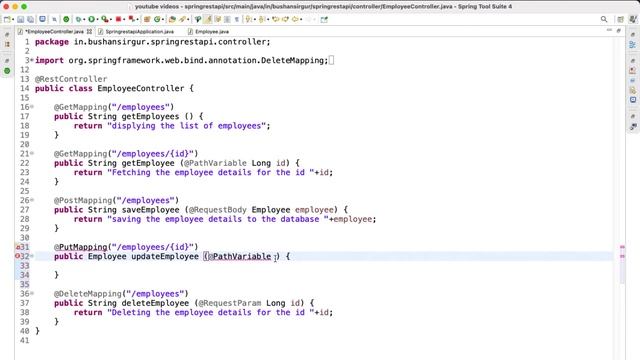Close the EmployeeController.java tab

coord(89,31)
